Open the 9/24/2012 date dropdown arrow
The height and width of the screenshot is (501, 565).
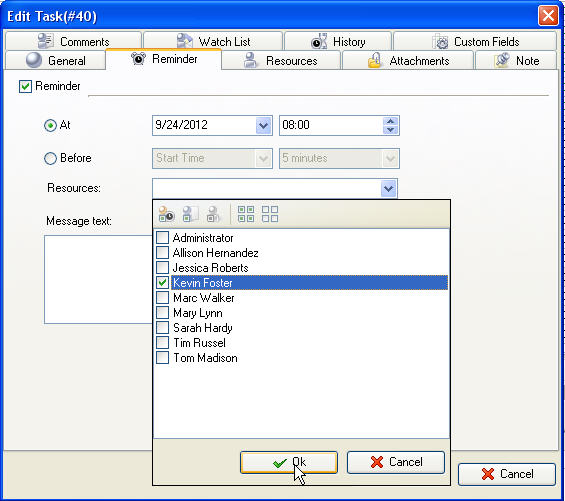coord(264,125)
